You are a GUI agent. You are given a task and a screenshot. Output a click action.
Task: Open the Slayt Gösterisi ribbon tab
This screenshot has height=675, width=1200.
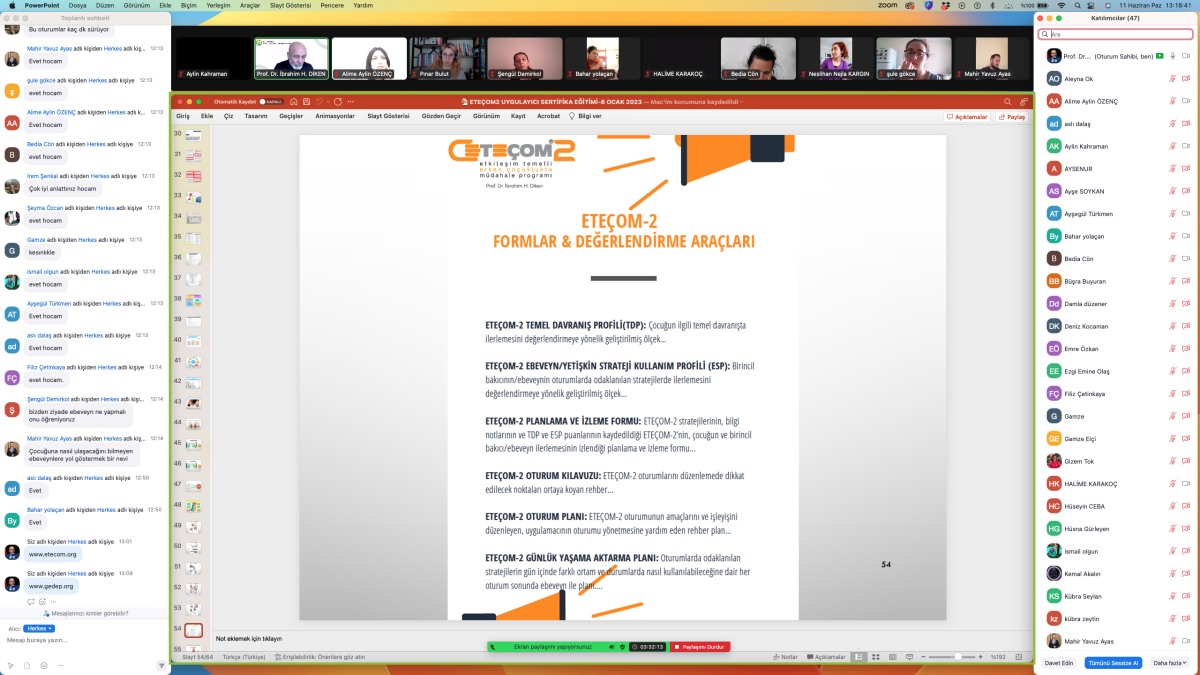click(x=388, y=116)
